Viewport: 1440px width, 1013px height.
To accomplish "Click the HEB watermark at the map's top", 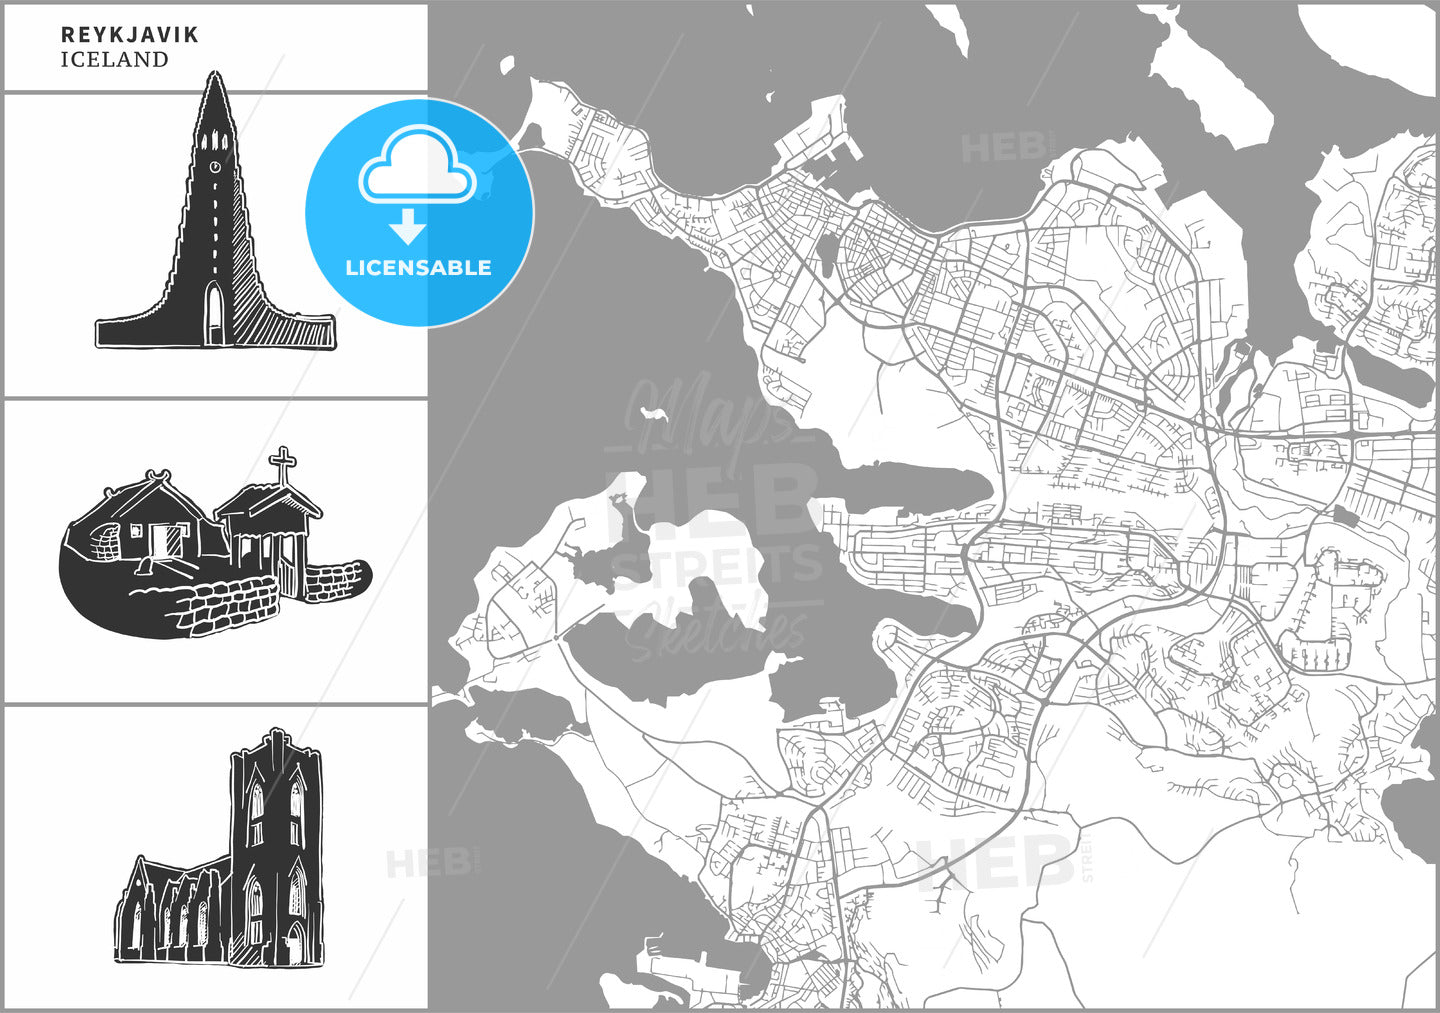I will (x=1003, y=148).
